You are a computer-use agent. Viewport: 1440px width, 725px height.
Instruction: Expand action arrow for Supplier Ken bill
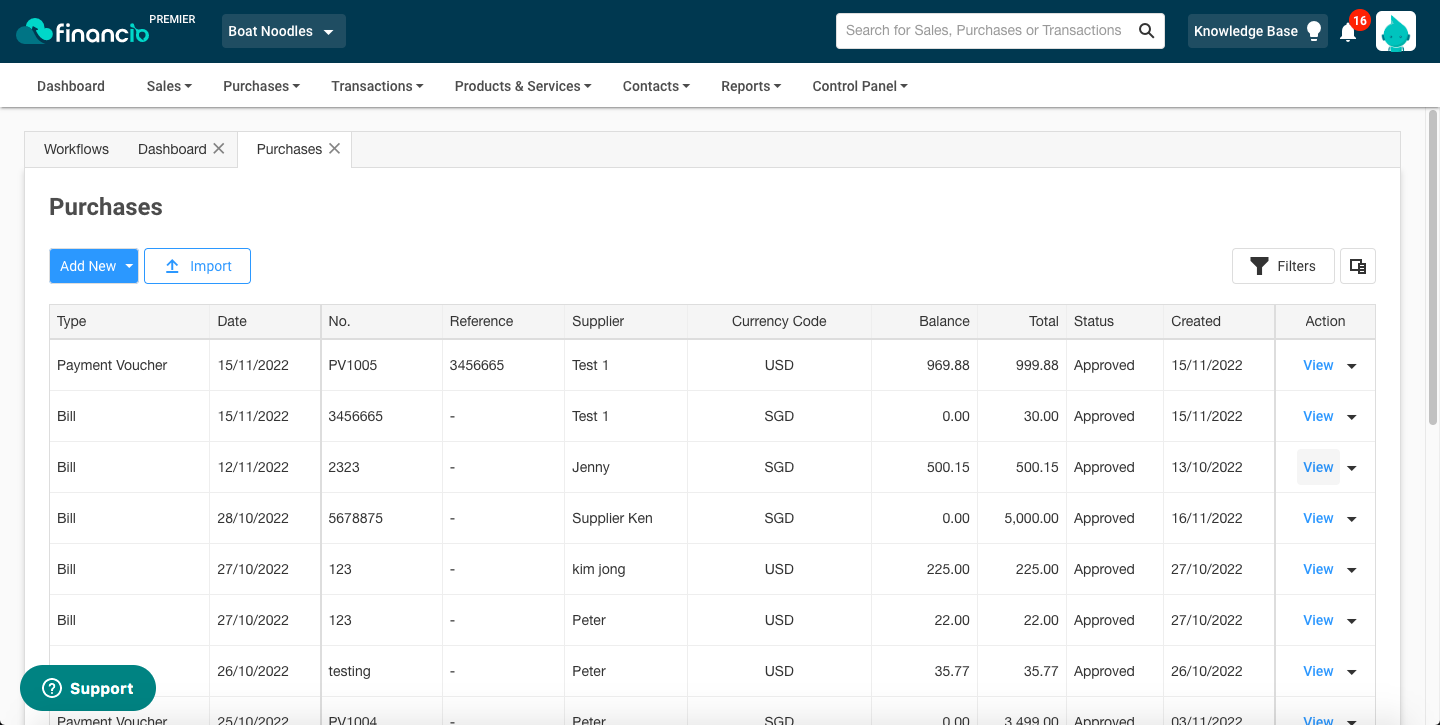[1351, 519]
